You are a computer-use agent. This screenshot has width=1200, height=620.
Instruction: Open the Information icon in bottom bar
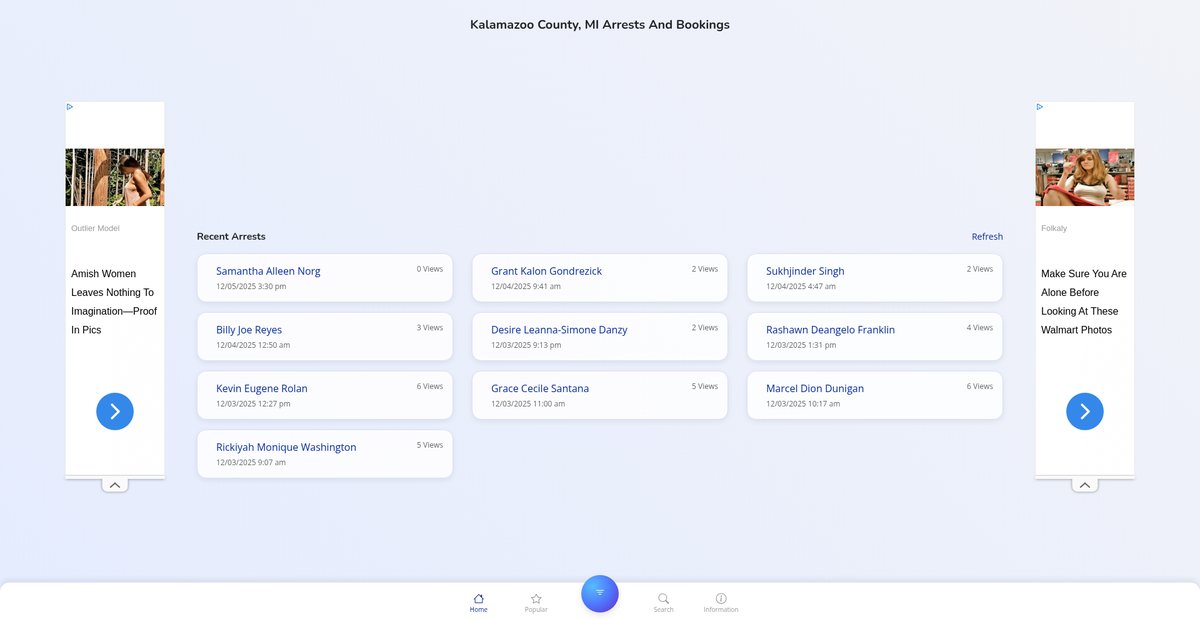click(721, 601)
